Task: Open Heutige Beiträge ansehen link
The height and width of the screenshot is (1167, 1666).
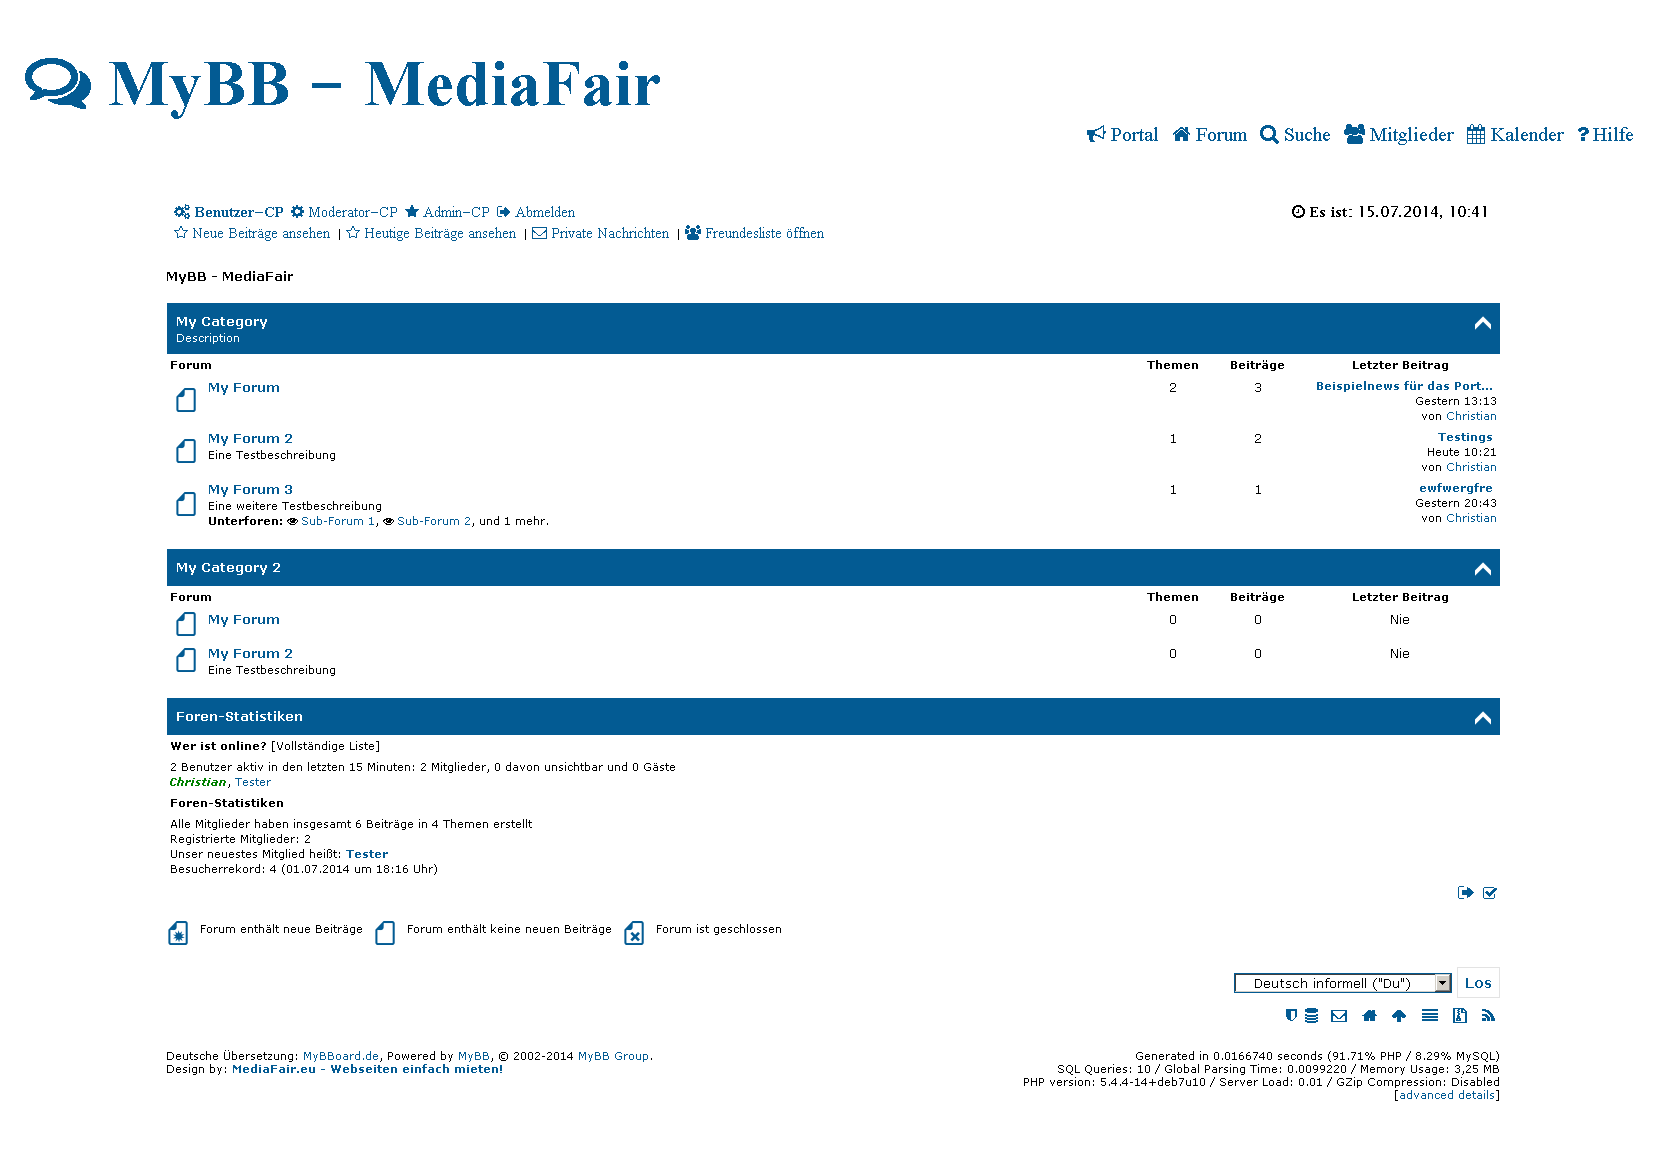Action: (x=440, y=233)
